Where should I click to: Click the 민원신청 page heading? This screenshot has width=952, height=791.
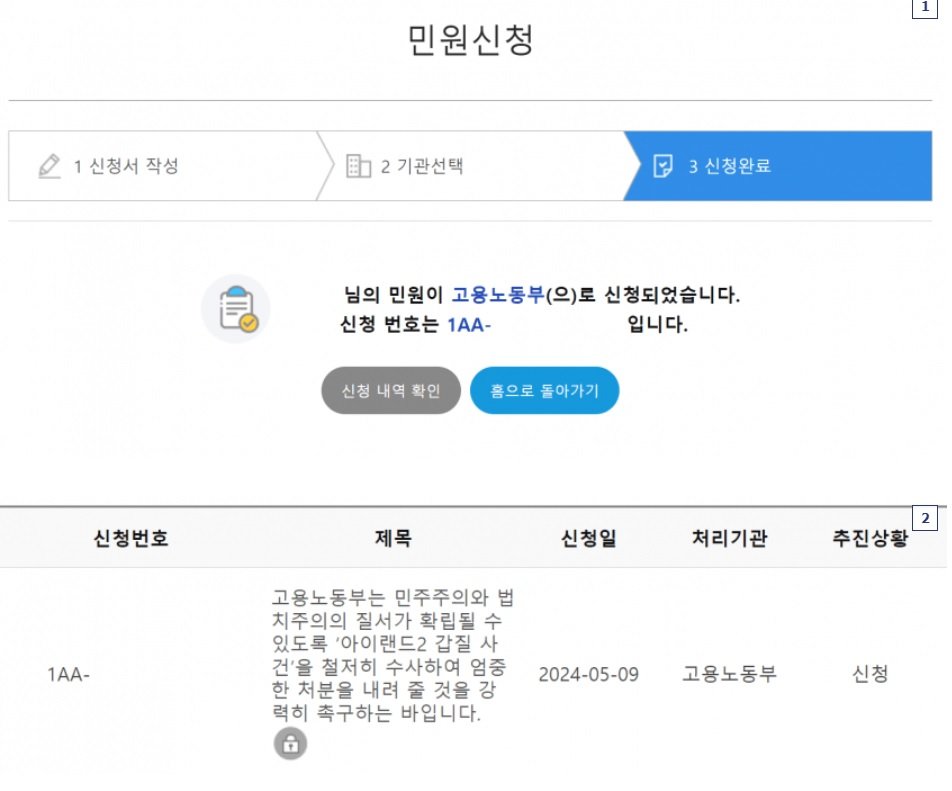tap(472, 41)
